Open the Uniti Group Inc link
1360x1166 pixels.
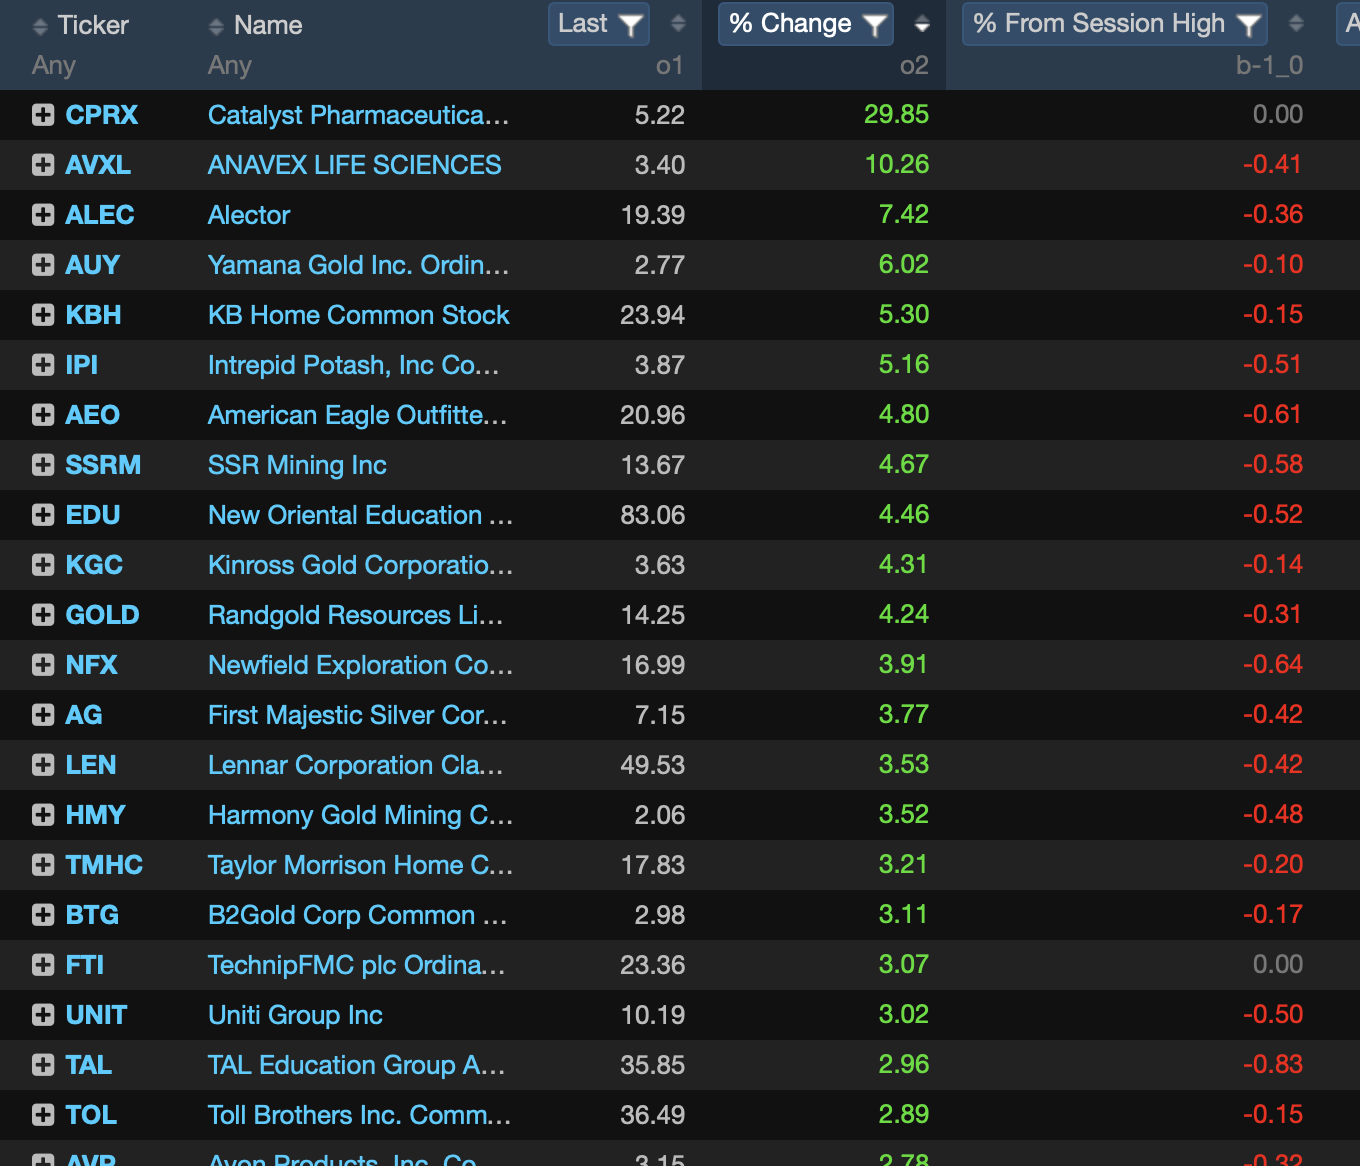[x=295, y=1015]
